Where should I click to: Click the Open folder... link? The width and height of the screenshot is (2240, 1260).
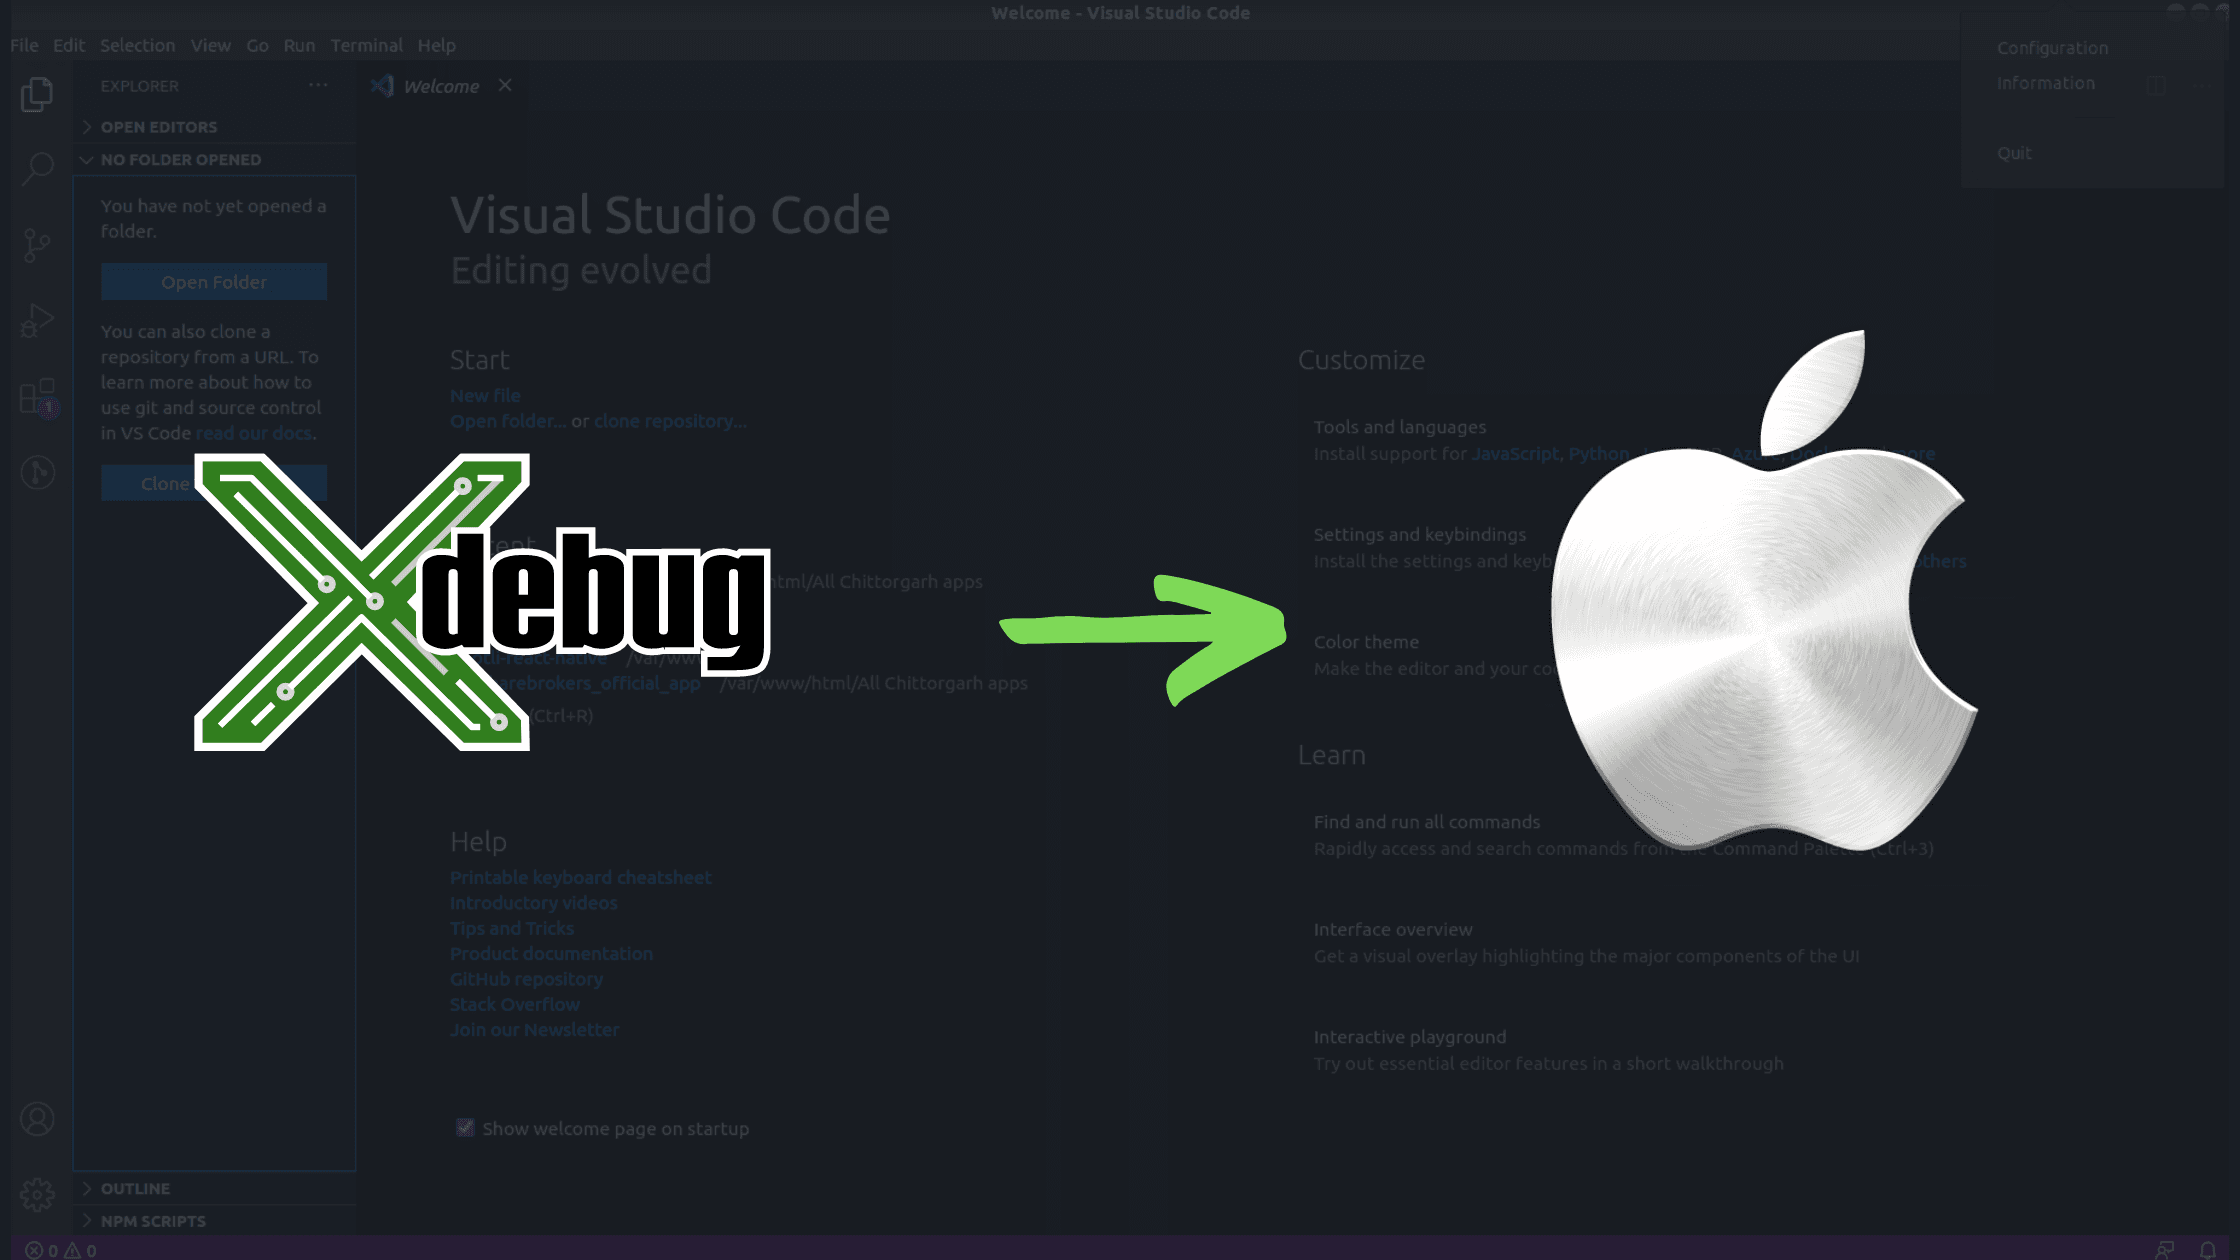point(508,421)
